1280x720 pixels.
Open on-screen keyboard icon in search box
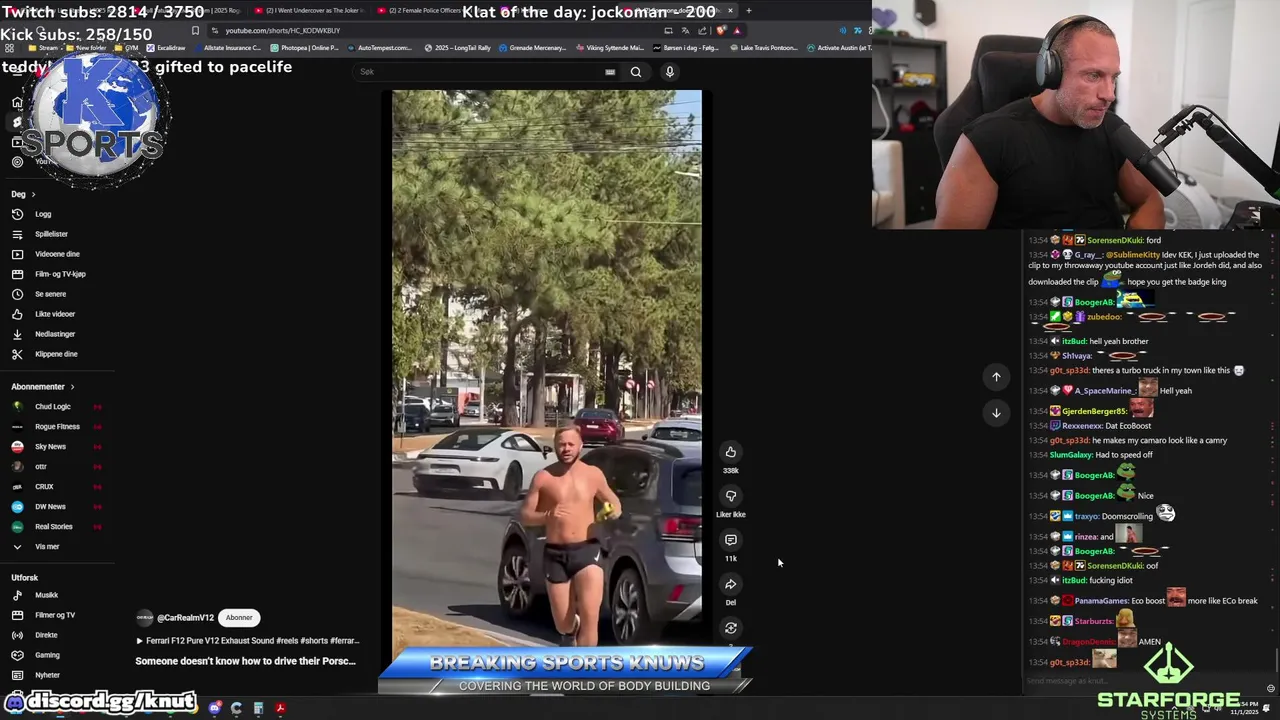point(610,72)
